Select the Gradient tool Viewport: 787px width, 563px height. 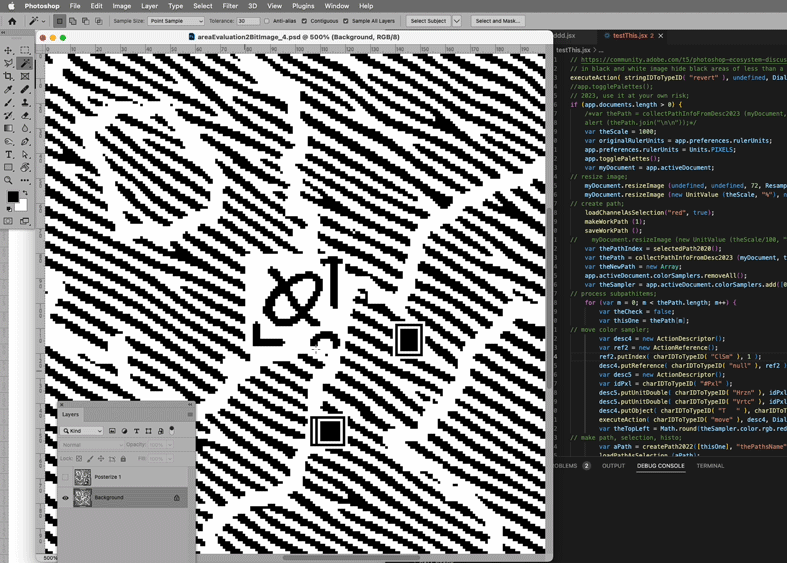point(9,128)
